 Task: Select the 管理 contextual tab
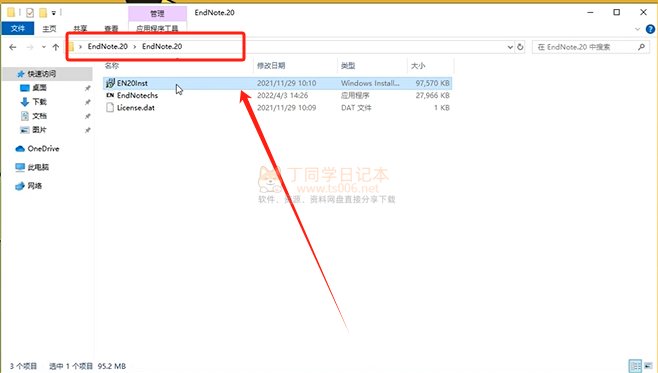point(157,13)
